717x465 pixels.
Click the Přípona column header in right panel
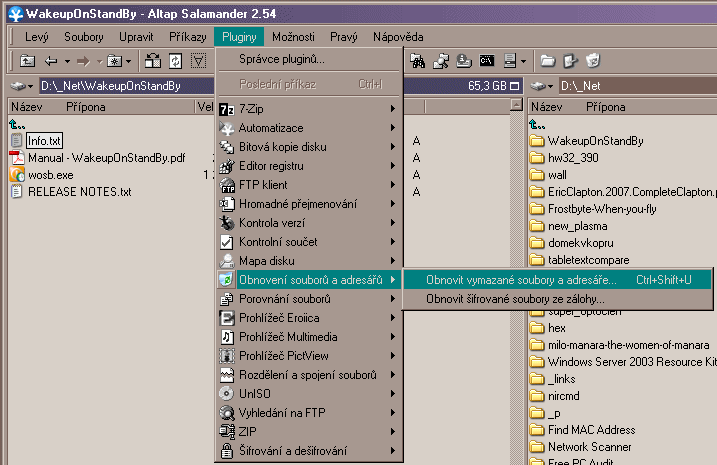tap(606, 107)
